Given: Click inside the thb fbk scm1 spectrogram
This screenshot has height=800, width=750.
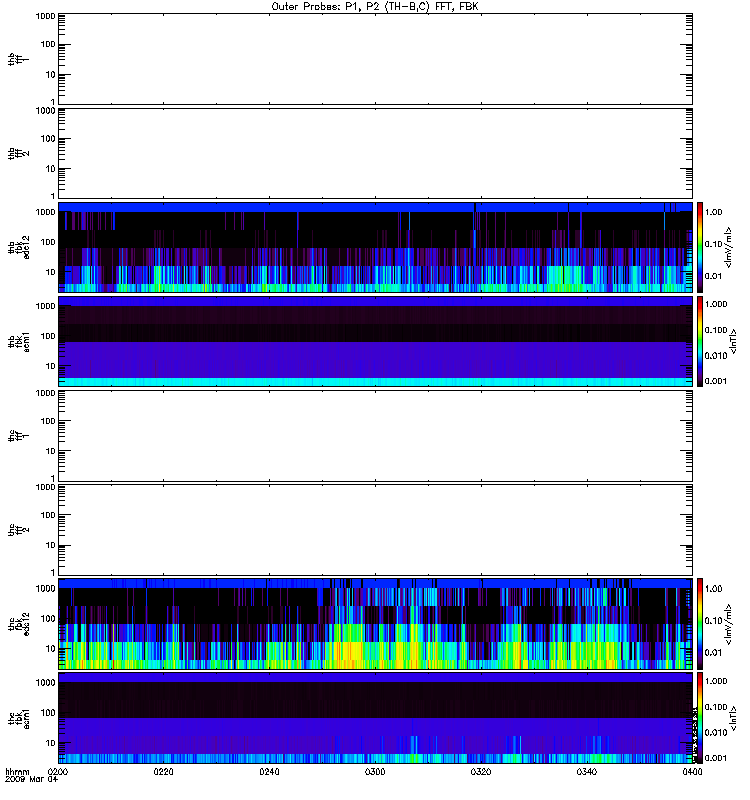Looking at the screenshot, I should [x=375, y=341].
